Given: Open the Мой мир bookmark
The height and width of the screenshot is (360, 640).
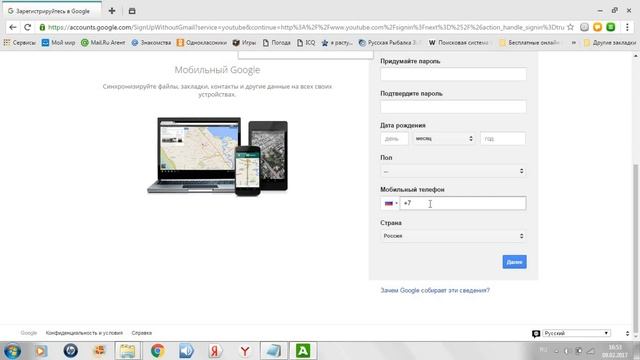Looking at the screenshot, I should point(58,42).
